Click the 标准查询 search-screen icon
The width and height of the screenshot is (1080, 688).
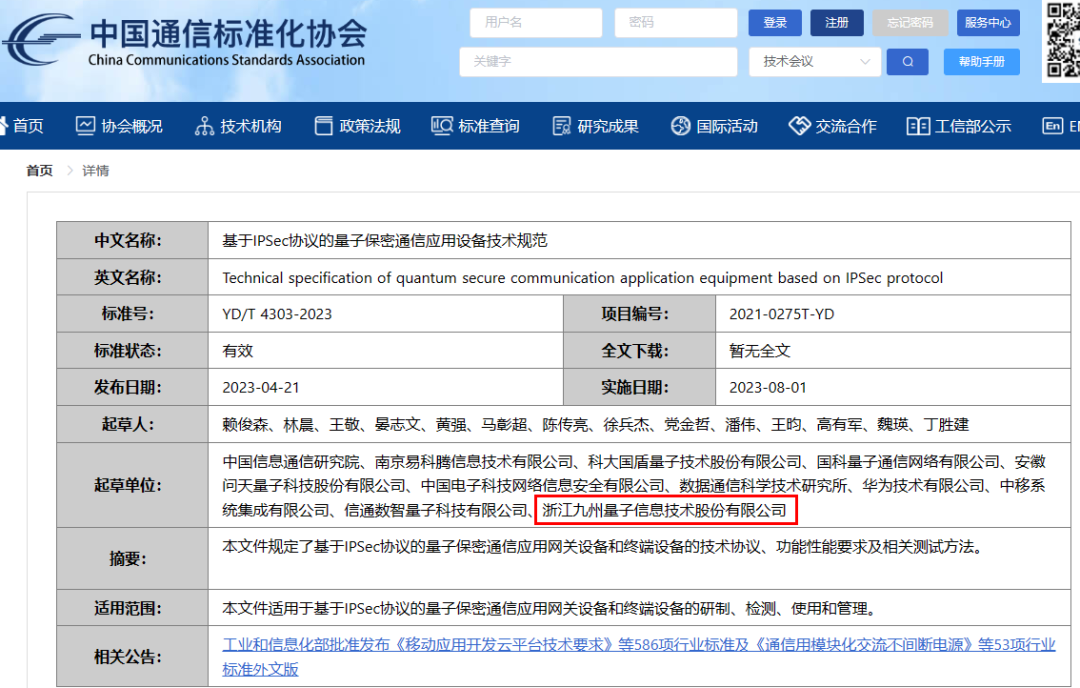point(442,126)
